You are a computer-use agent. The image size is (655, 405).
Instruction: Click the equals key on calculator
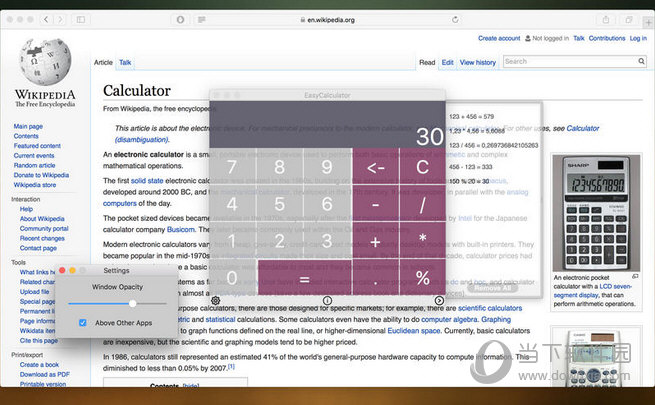coord(305,278)
